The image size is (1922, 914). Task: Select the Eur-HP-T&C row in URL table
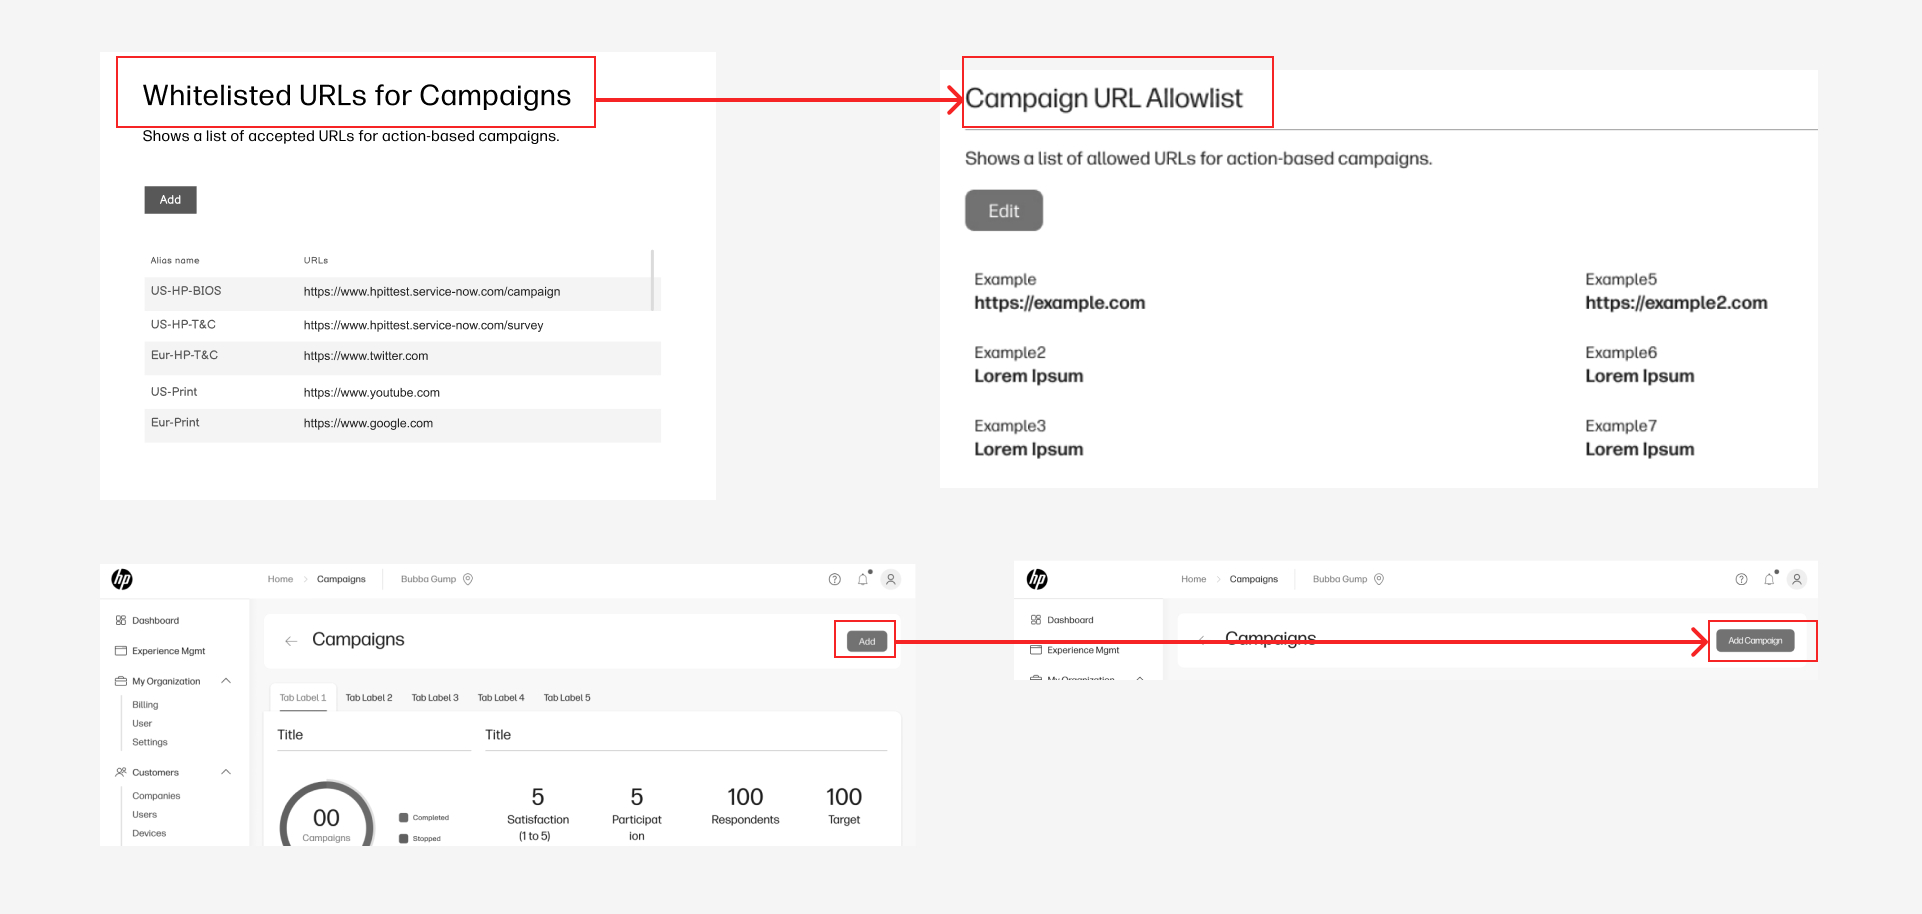(x=402, y=356)
